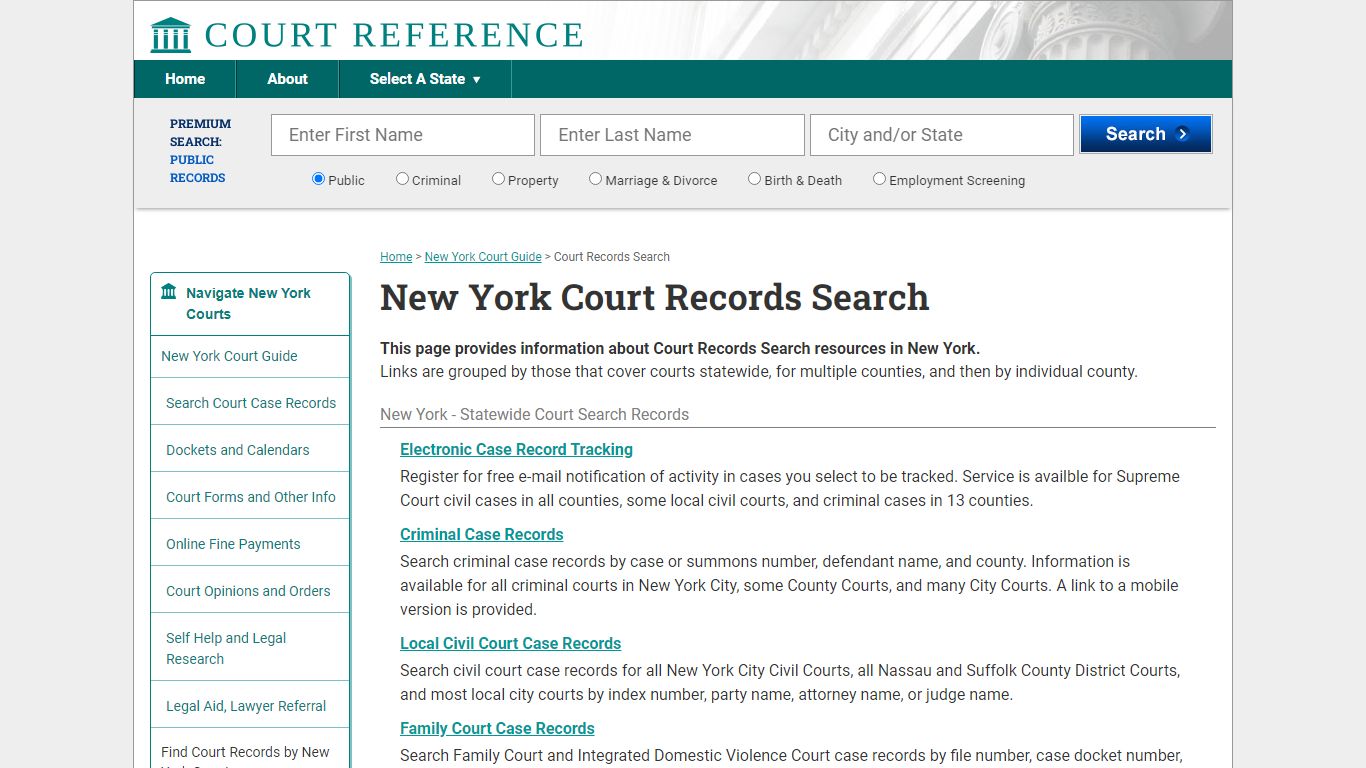
Task: Navigate to Online Fine Payments
Action: [233, 543]
